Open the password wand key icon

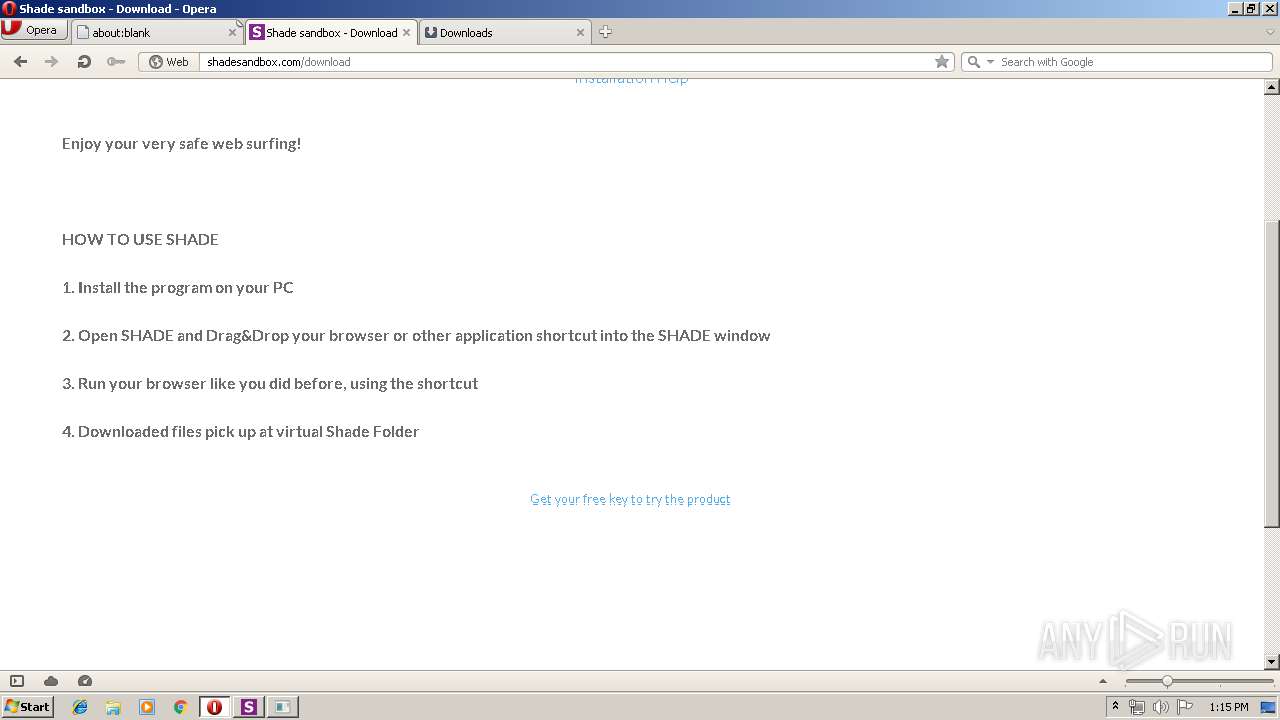coord(116,61)
